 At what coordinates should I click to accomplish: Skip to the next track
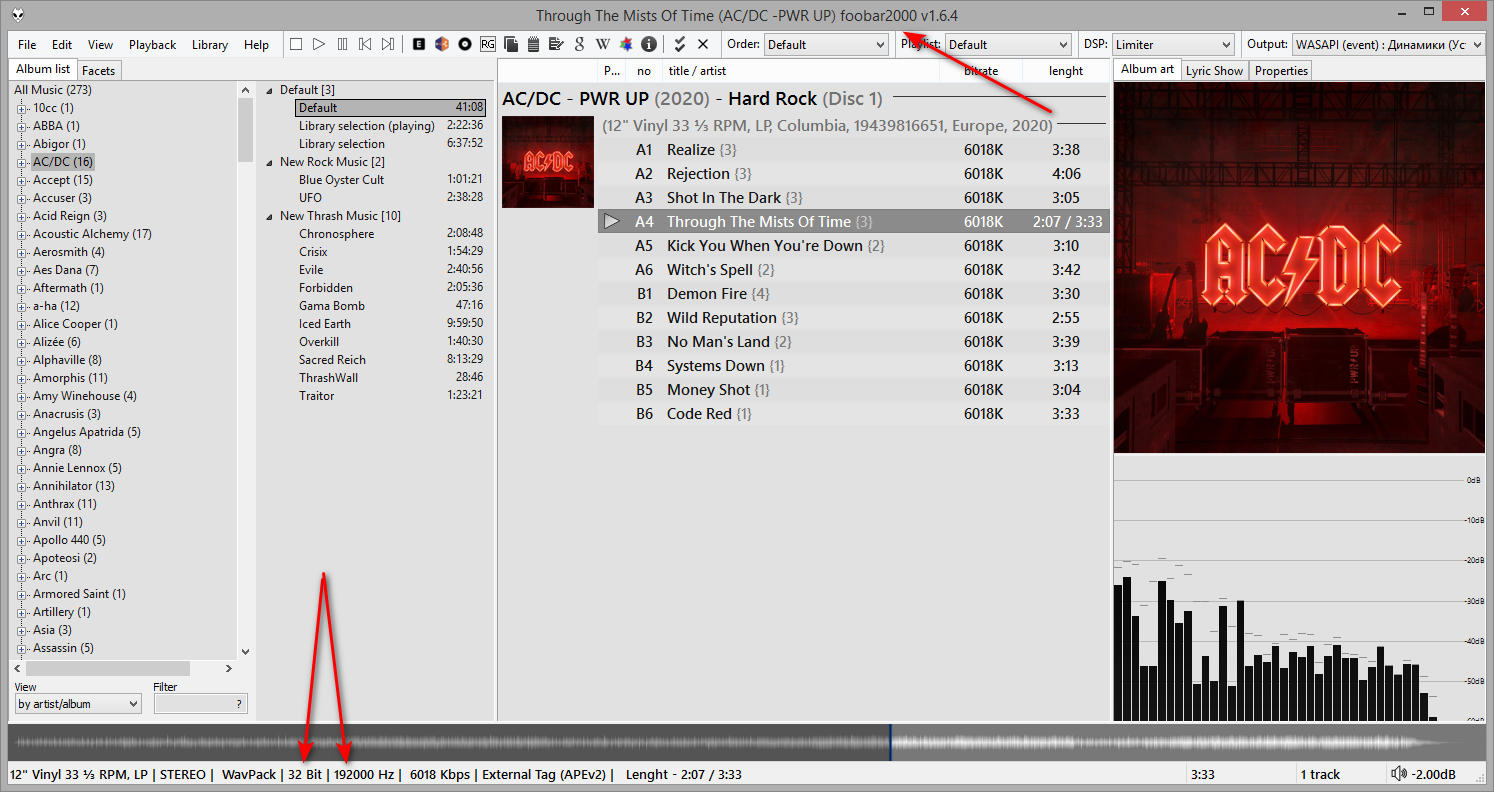(x=388, y=44)
